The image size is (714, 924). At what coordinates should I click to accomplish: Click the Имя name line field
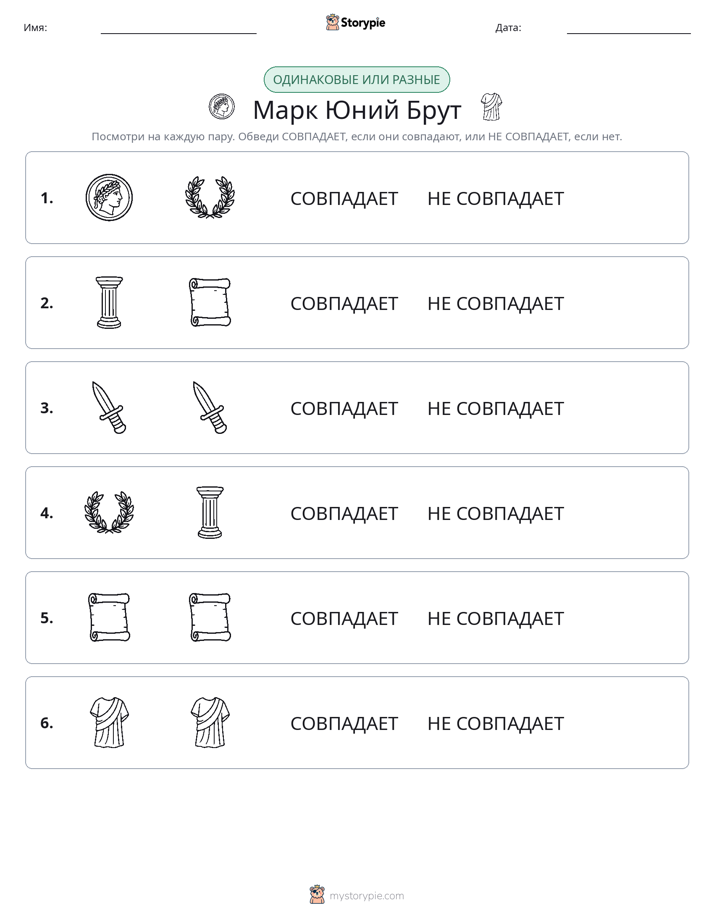[178, 28]
